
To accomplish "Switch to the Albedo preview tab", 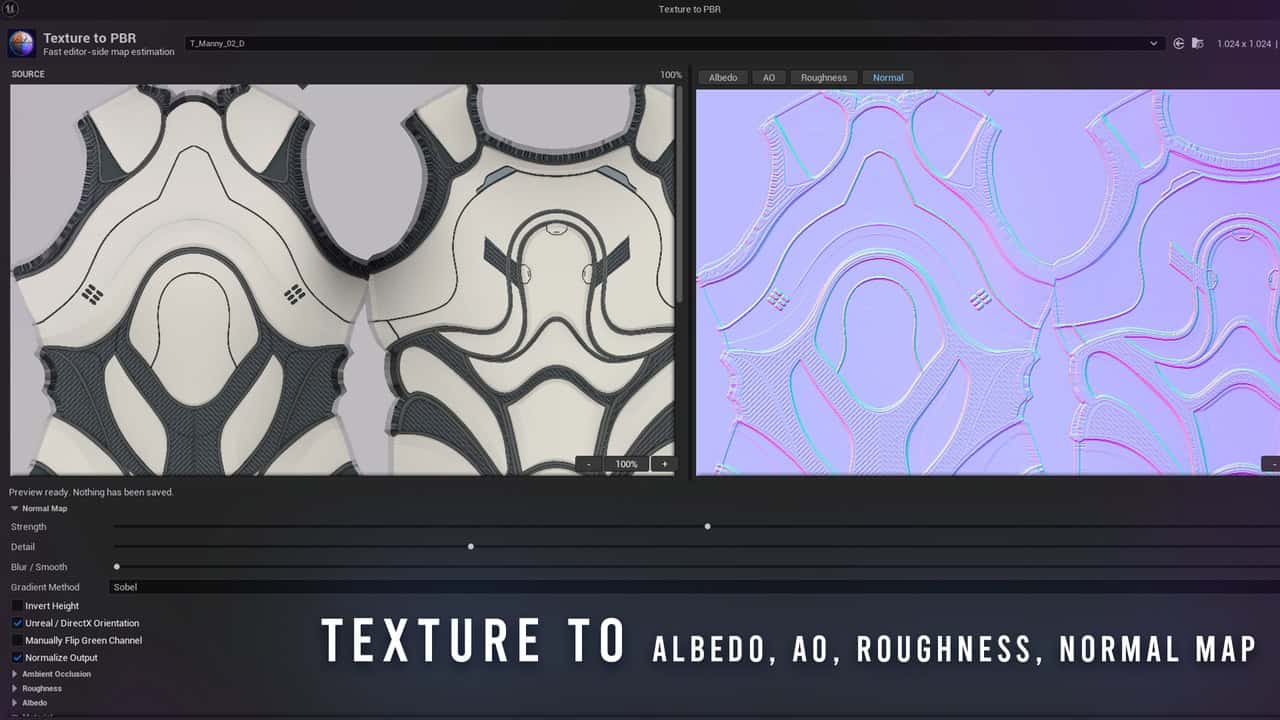I will [723, 77].
